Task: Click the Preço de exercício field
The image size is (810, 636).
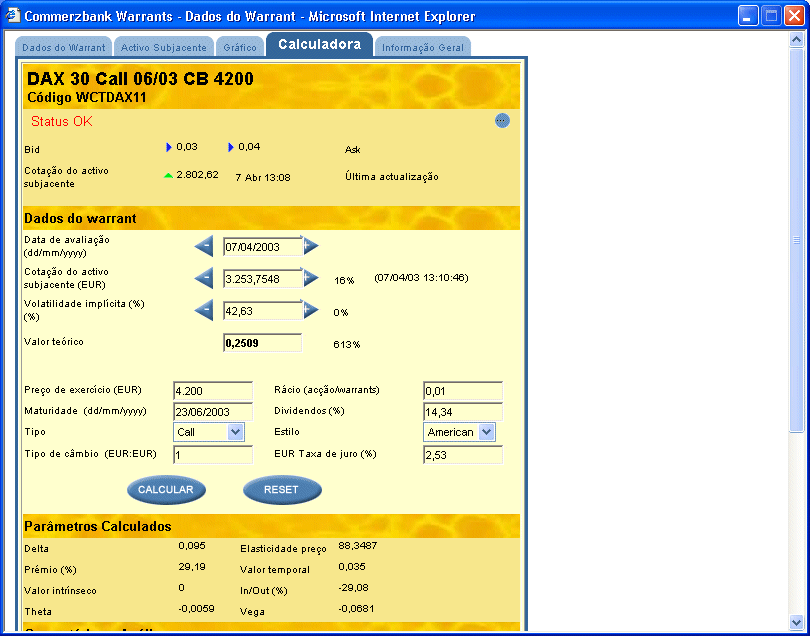Action: (x=213, y=391)
